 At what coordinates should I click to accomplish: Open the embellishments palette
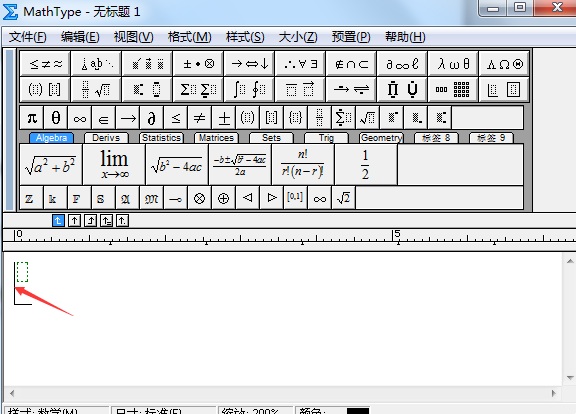(147, 64)
